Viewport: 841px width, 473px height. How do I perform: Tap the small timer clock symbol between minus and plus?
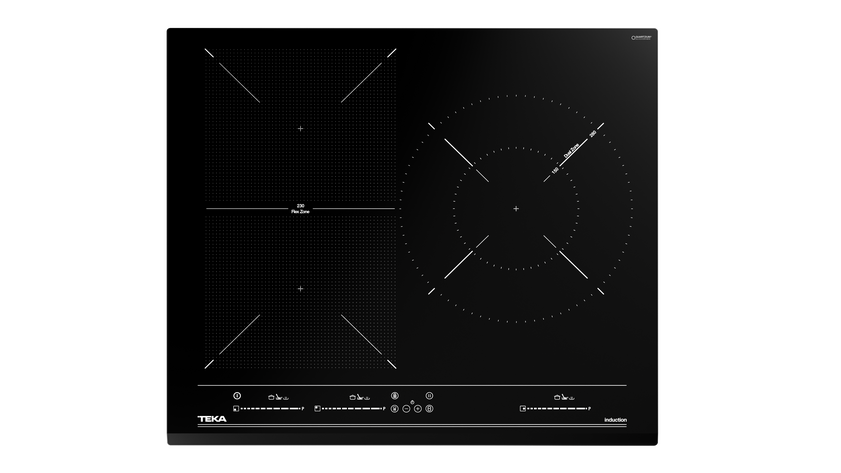click(x=412, y=402)
